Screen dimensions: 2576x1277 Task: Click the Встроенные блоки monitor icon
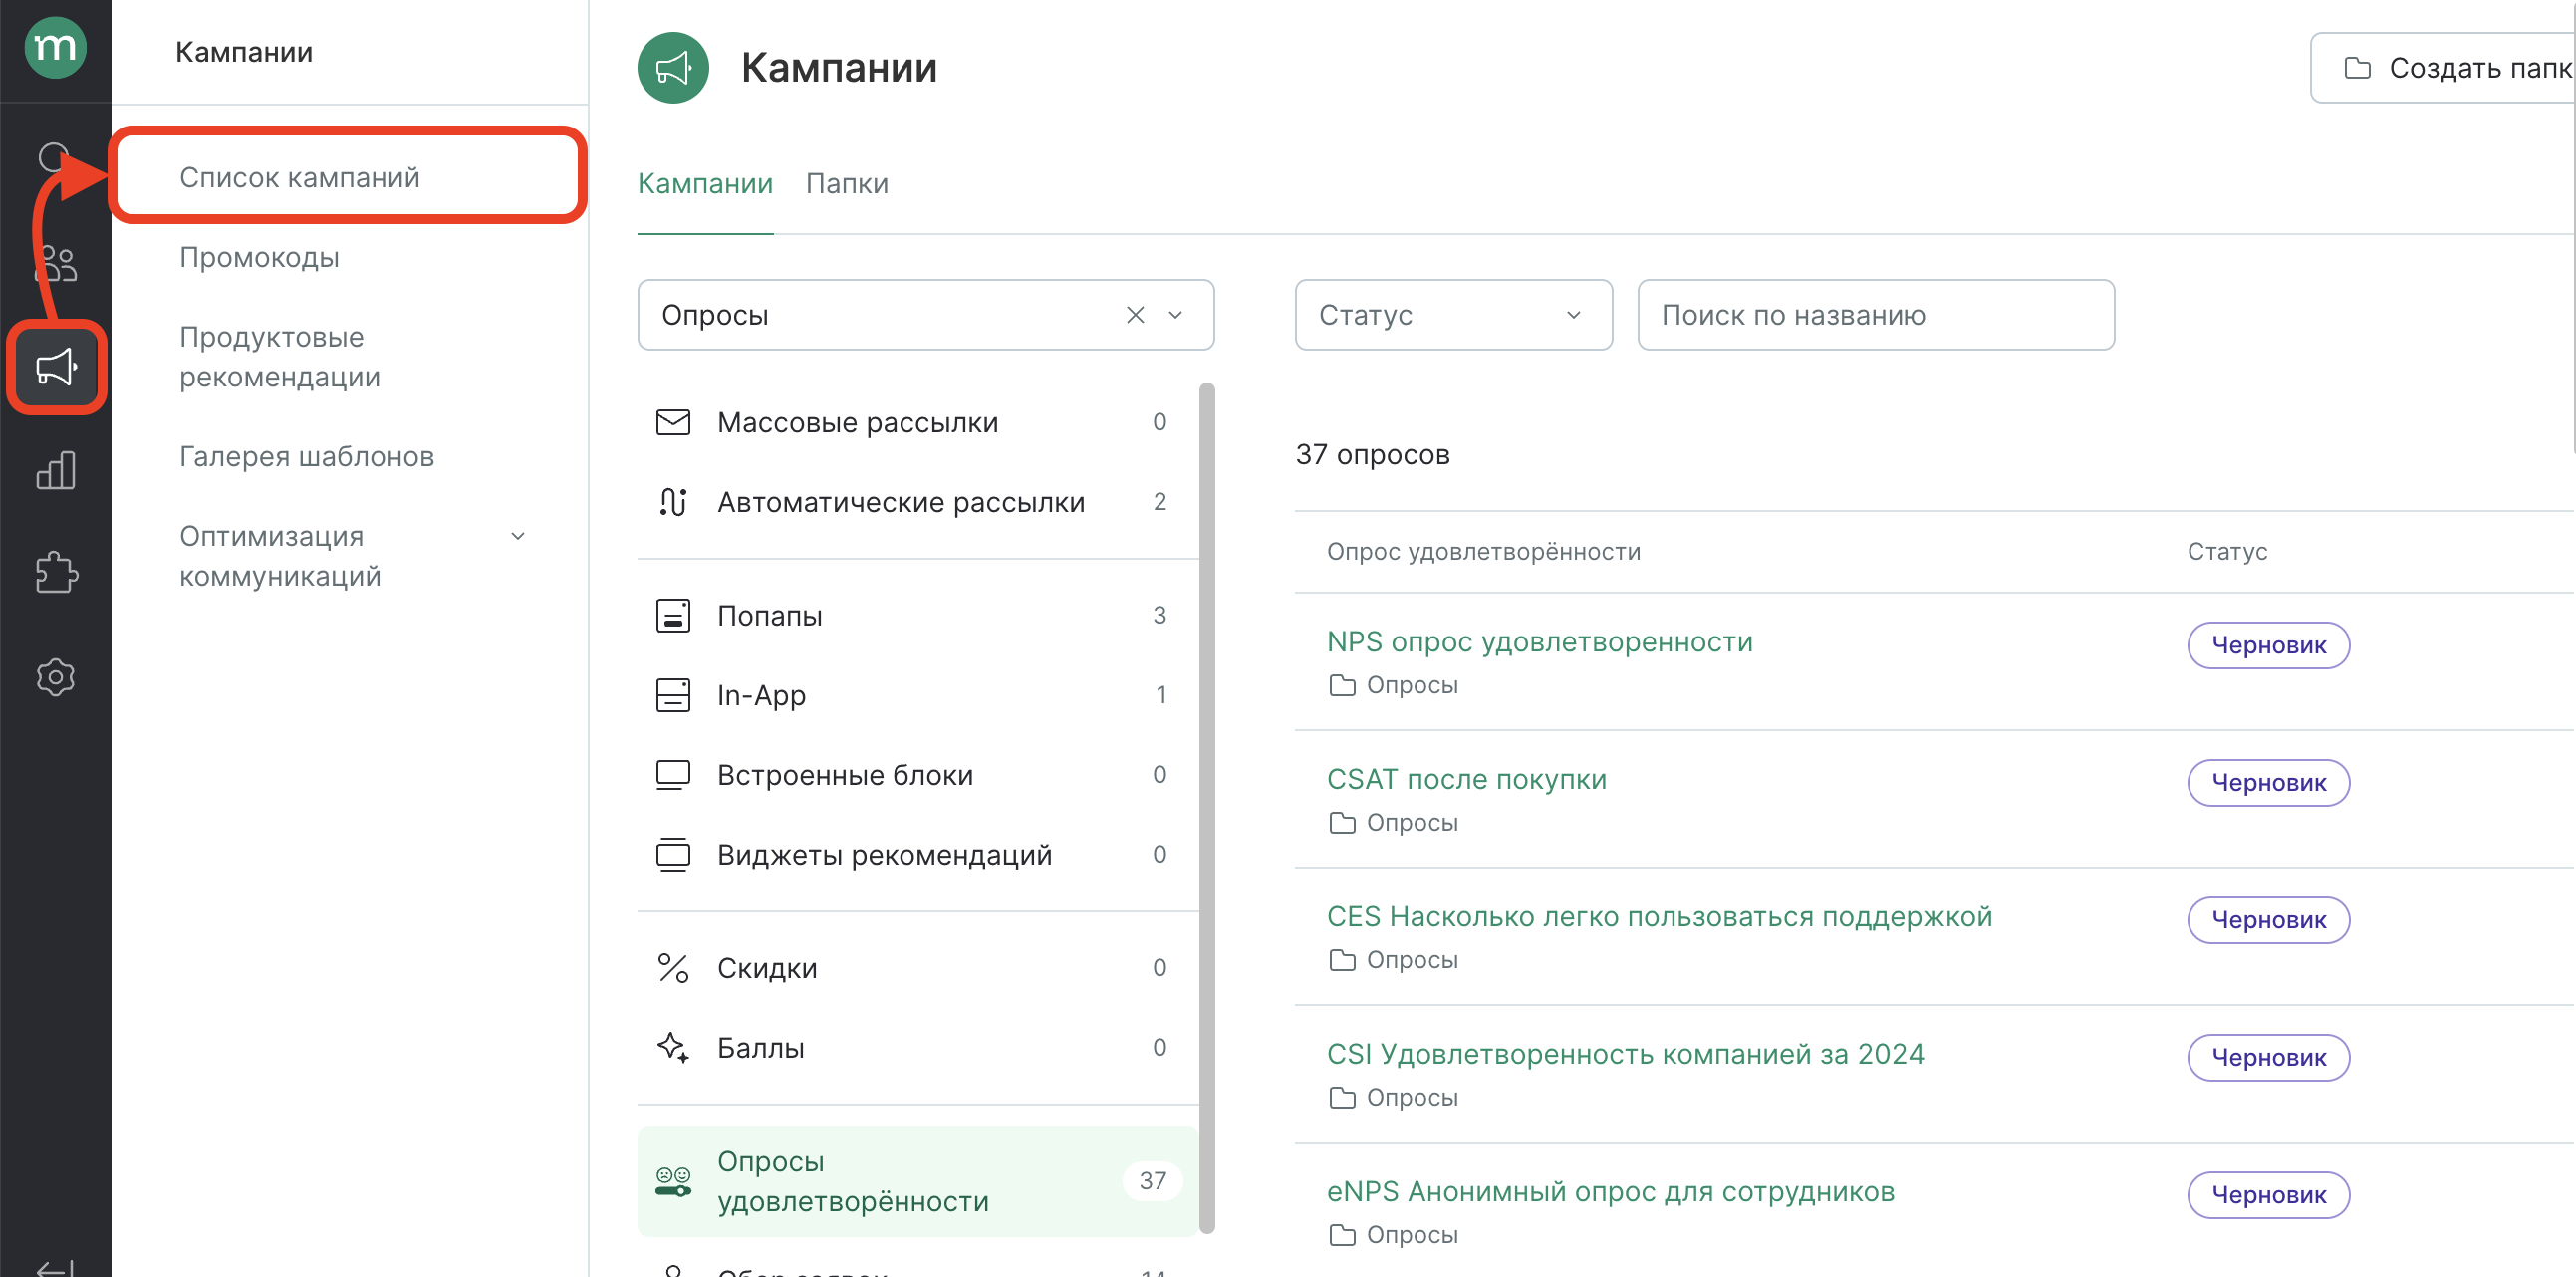(673, 775)
